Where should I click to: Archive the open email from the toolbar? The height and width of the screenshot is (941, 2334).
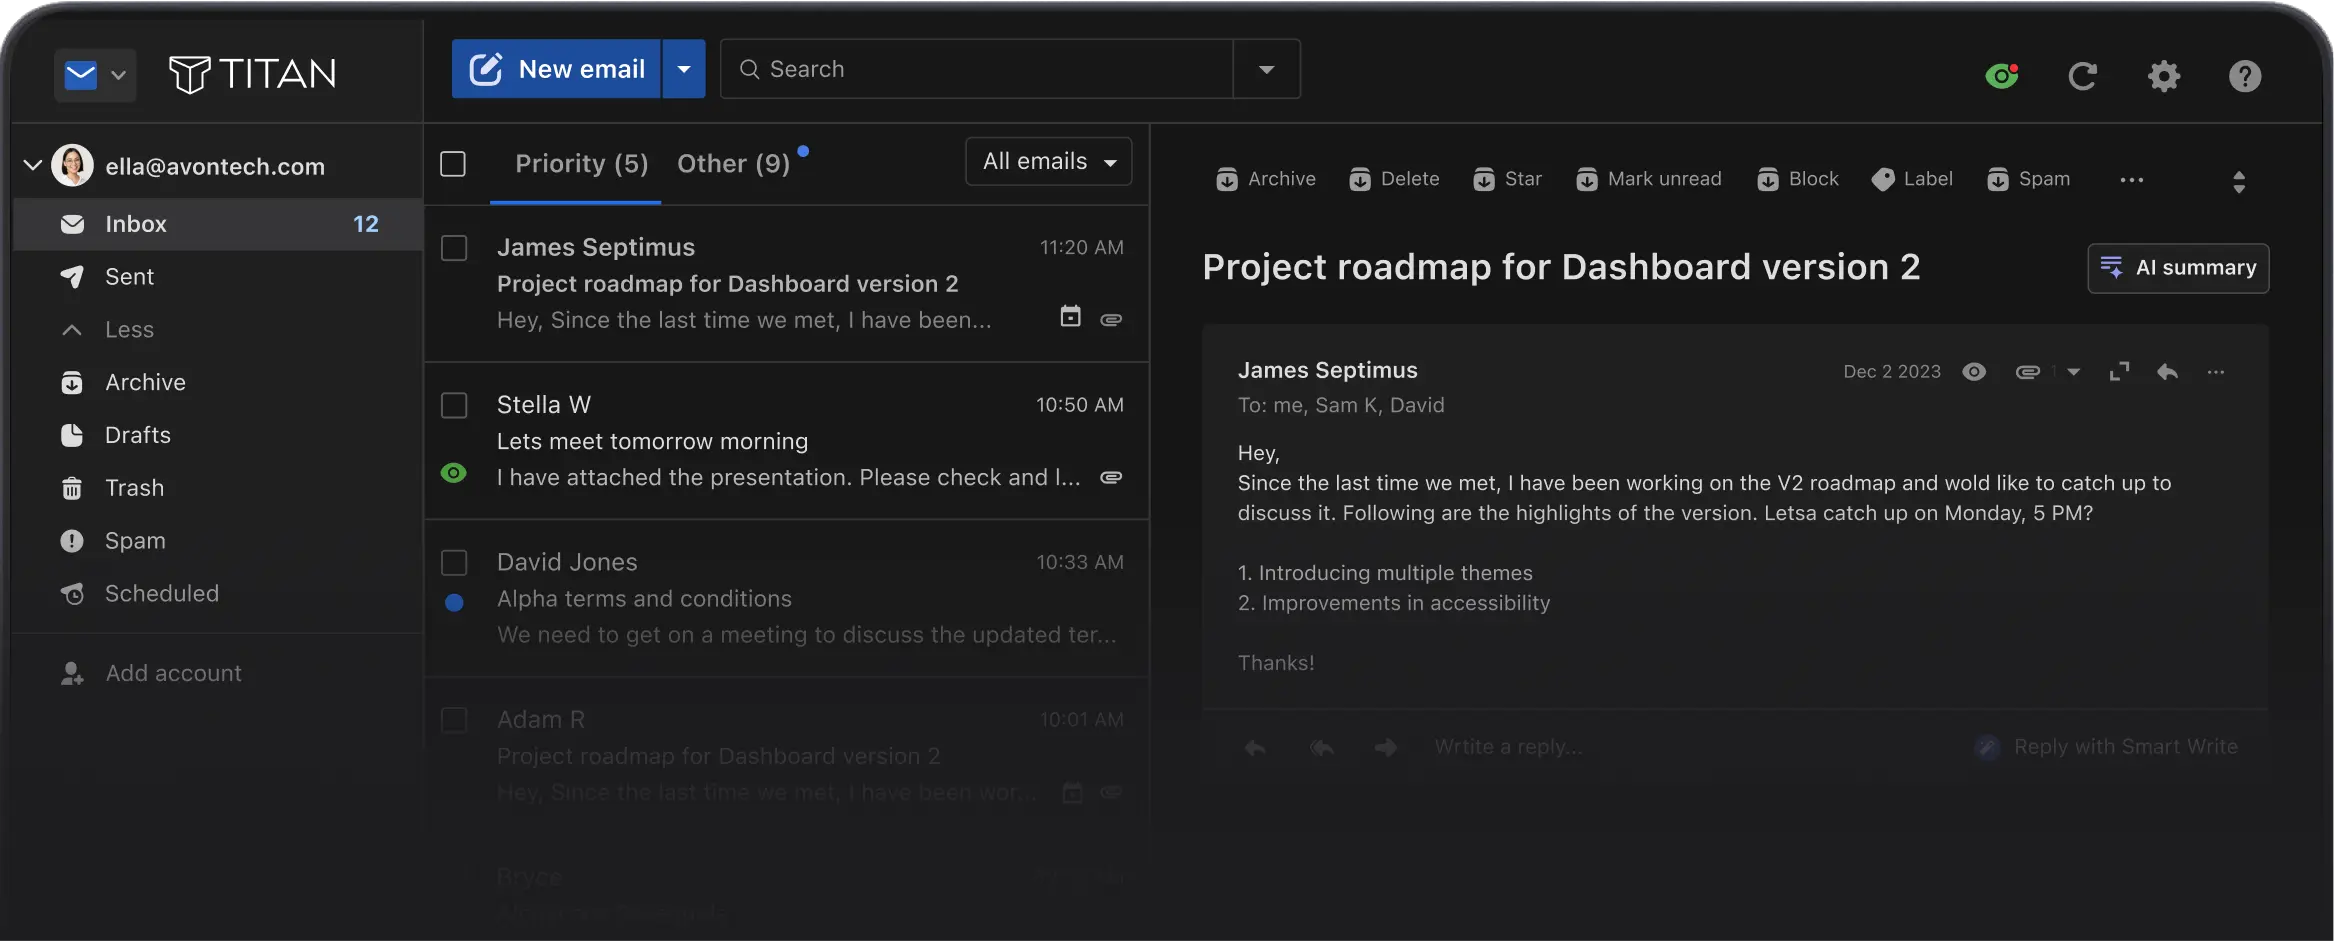[1266, 179]
